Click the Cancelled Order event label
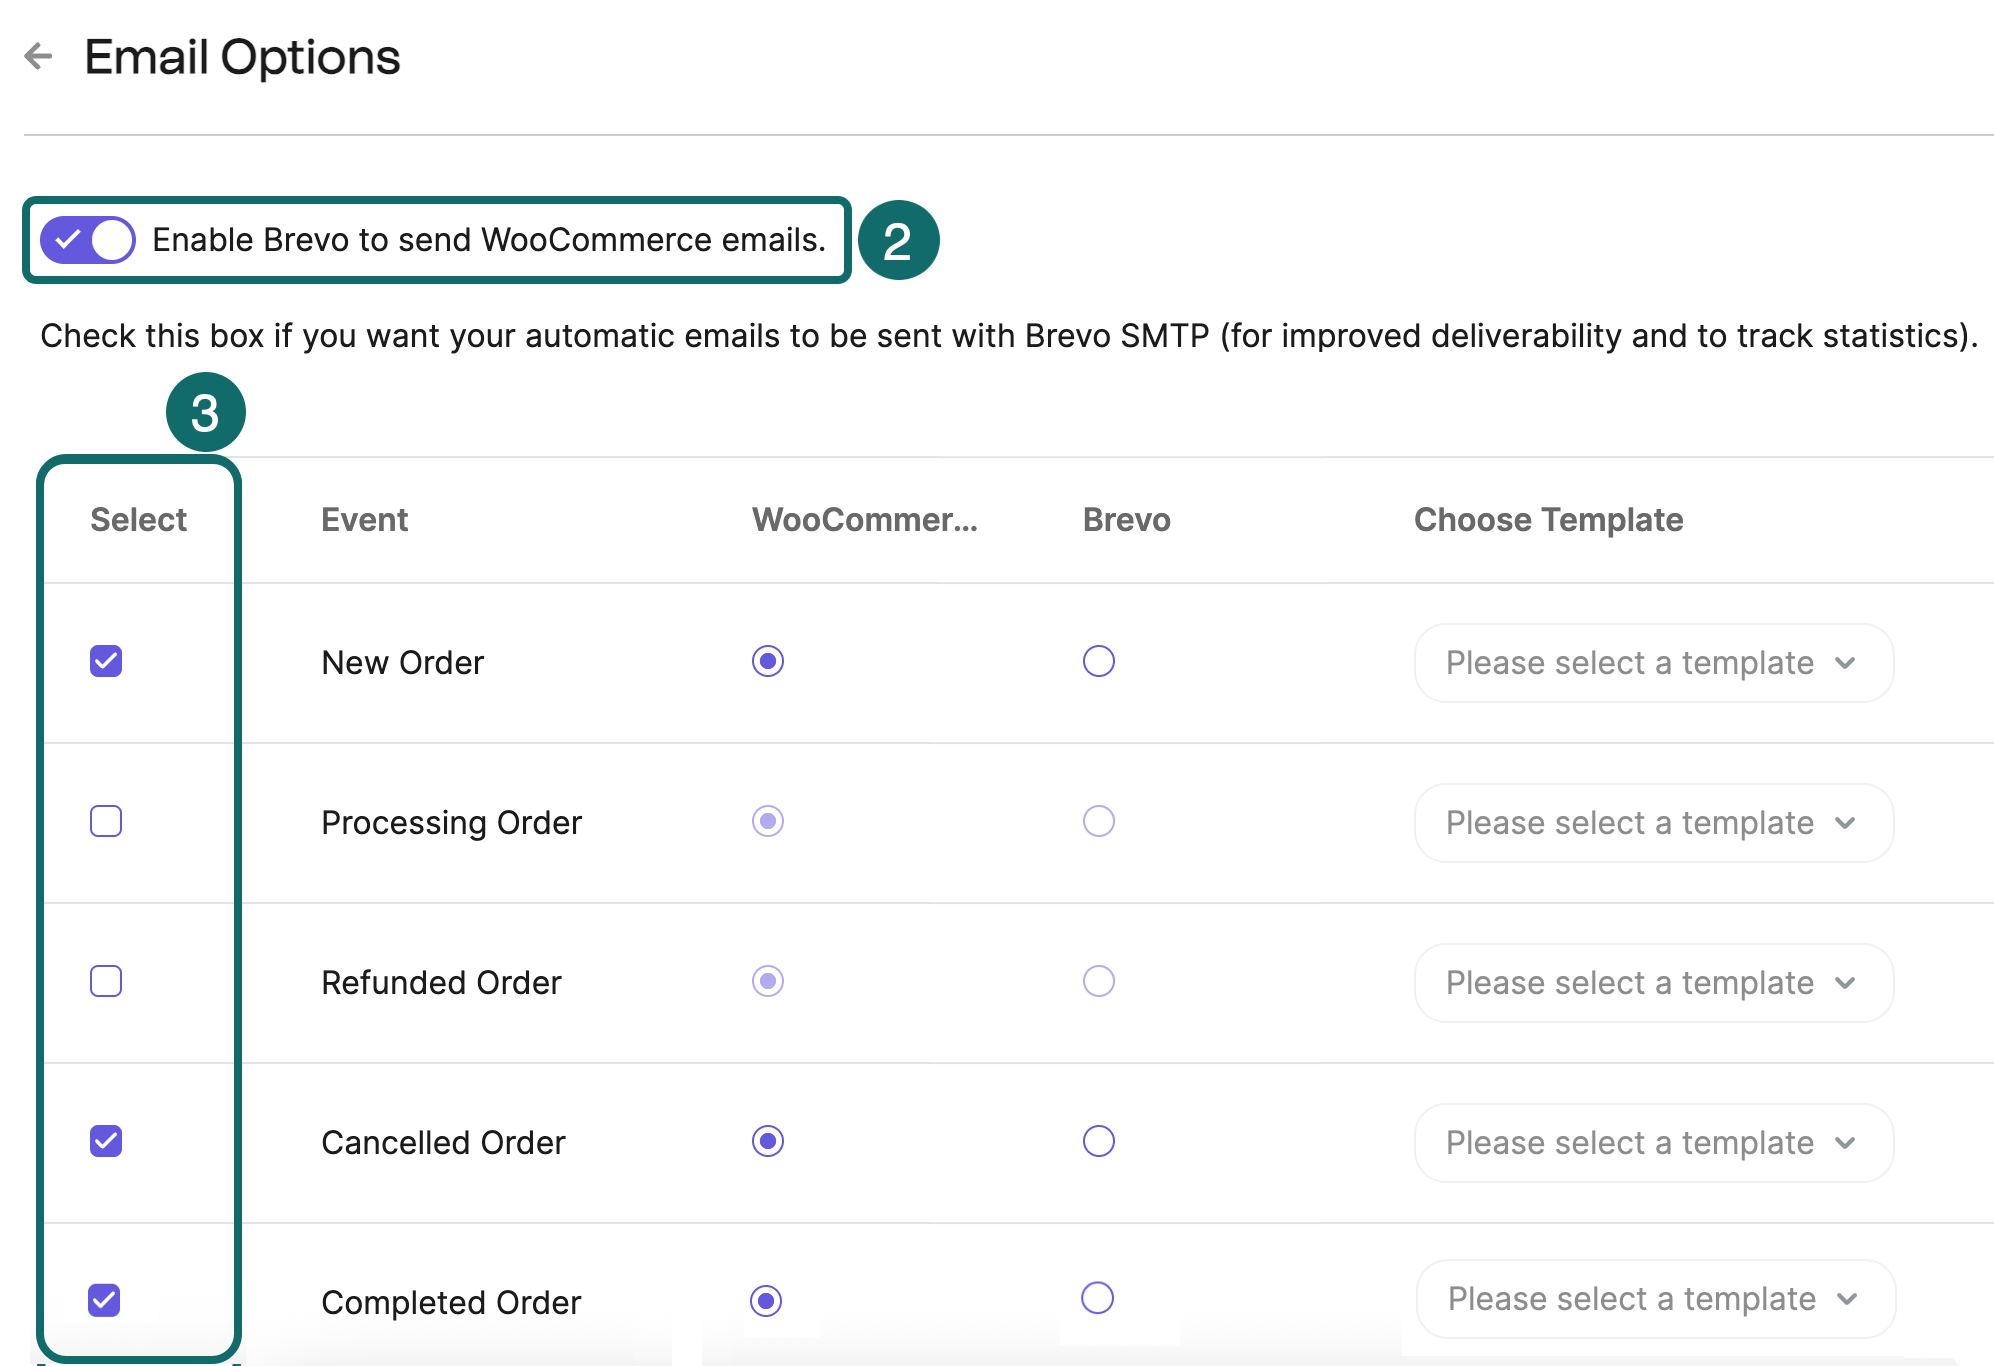The image size is (1994, 1366). click(x=443, y=1143)
